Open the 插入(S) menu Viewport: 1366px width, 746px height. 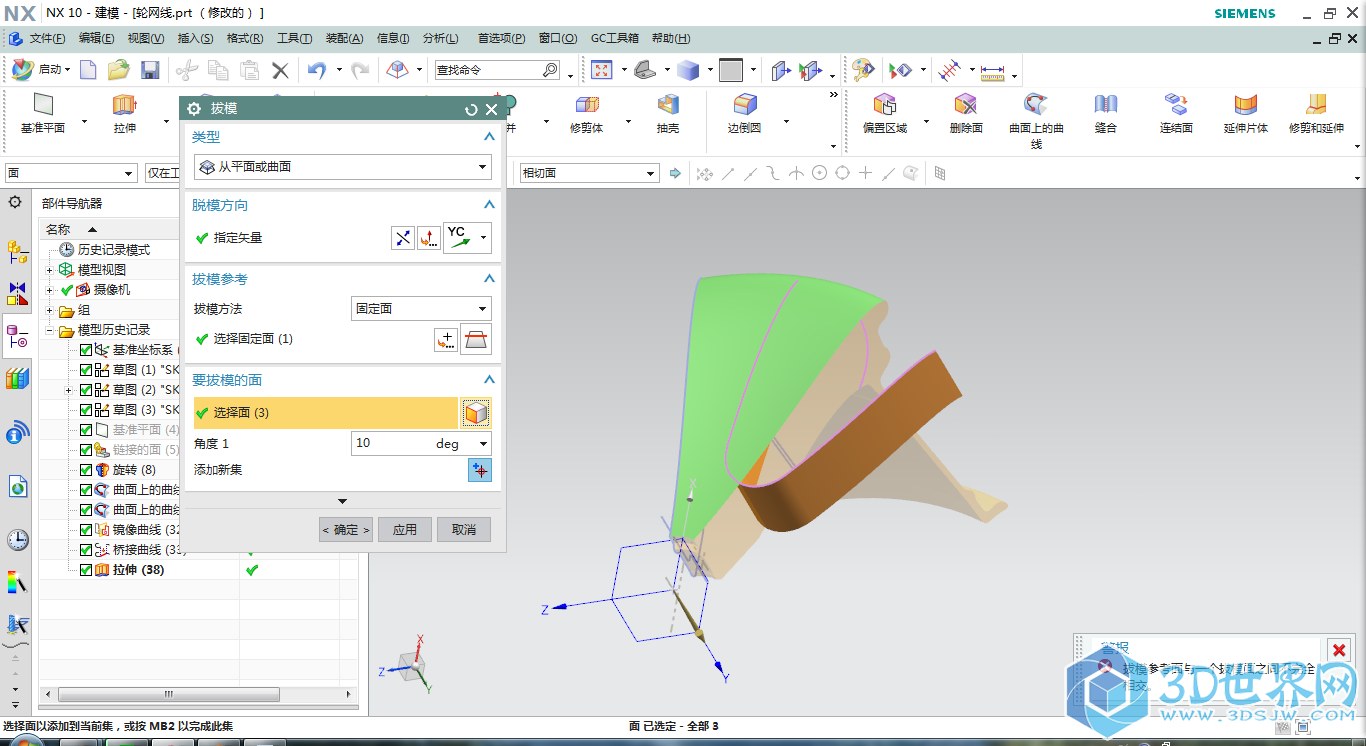tap(195, 38)
